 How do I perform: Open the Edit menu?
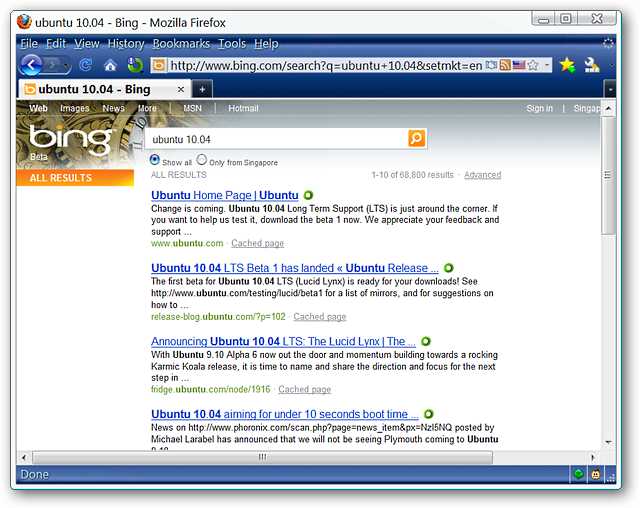[56, 44]
